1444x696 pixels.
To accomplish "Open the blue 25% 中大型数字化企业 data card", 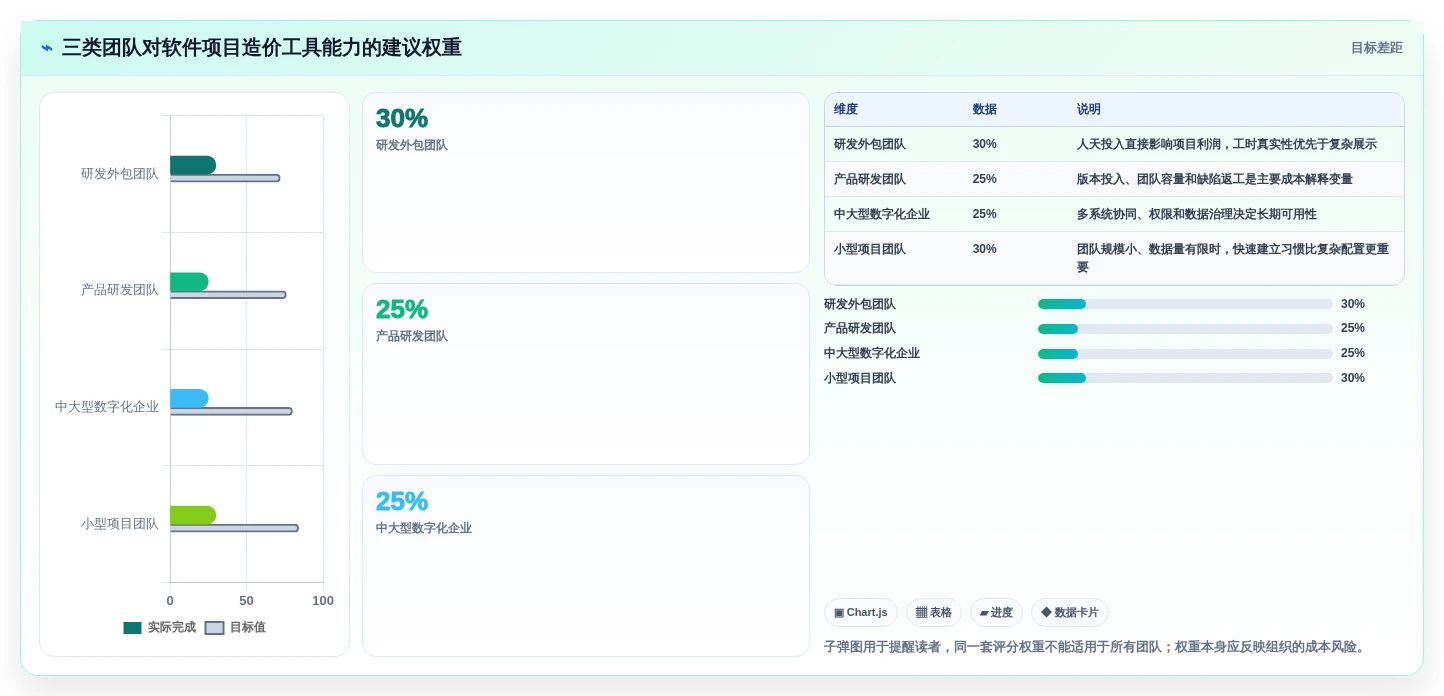I will click(x=586, y=566).
